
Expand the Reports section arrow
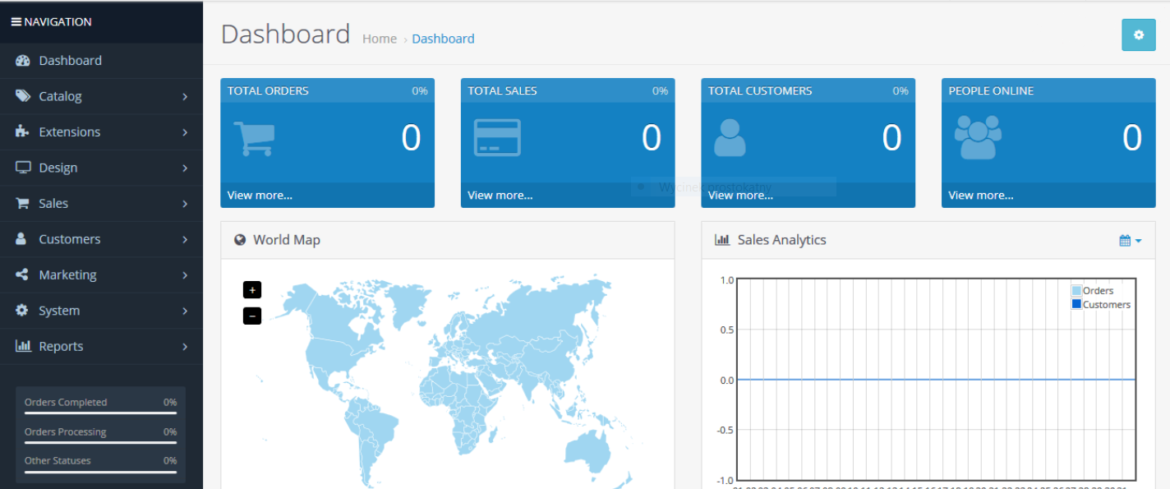click(185, 347)
